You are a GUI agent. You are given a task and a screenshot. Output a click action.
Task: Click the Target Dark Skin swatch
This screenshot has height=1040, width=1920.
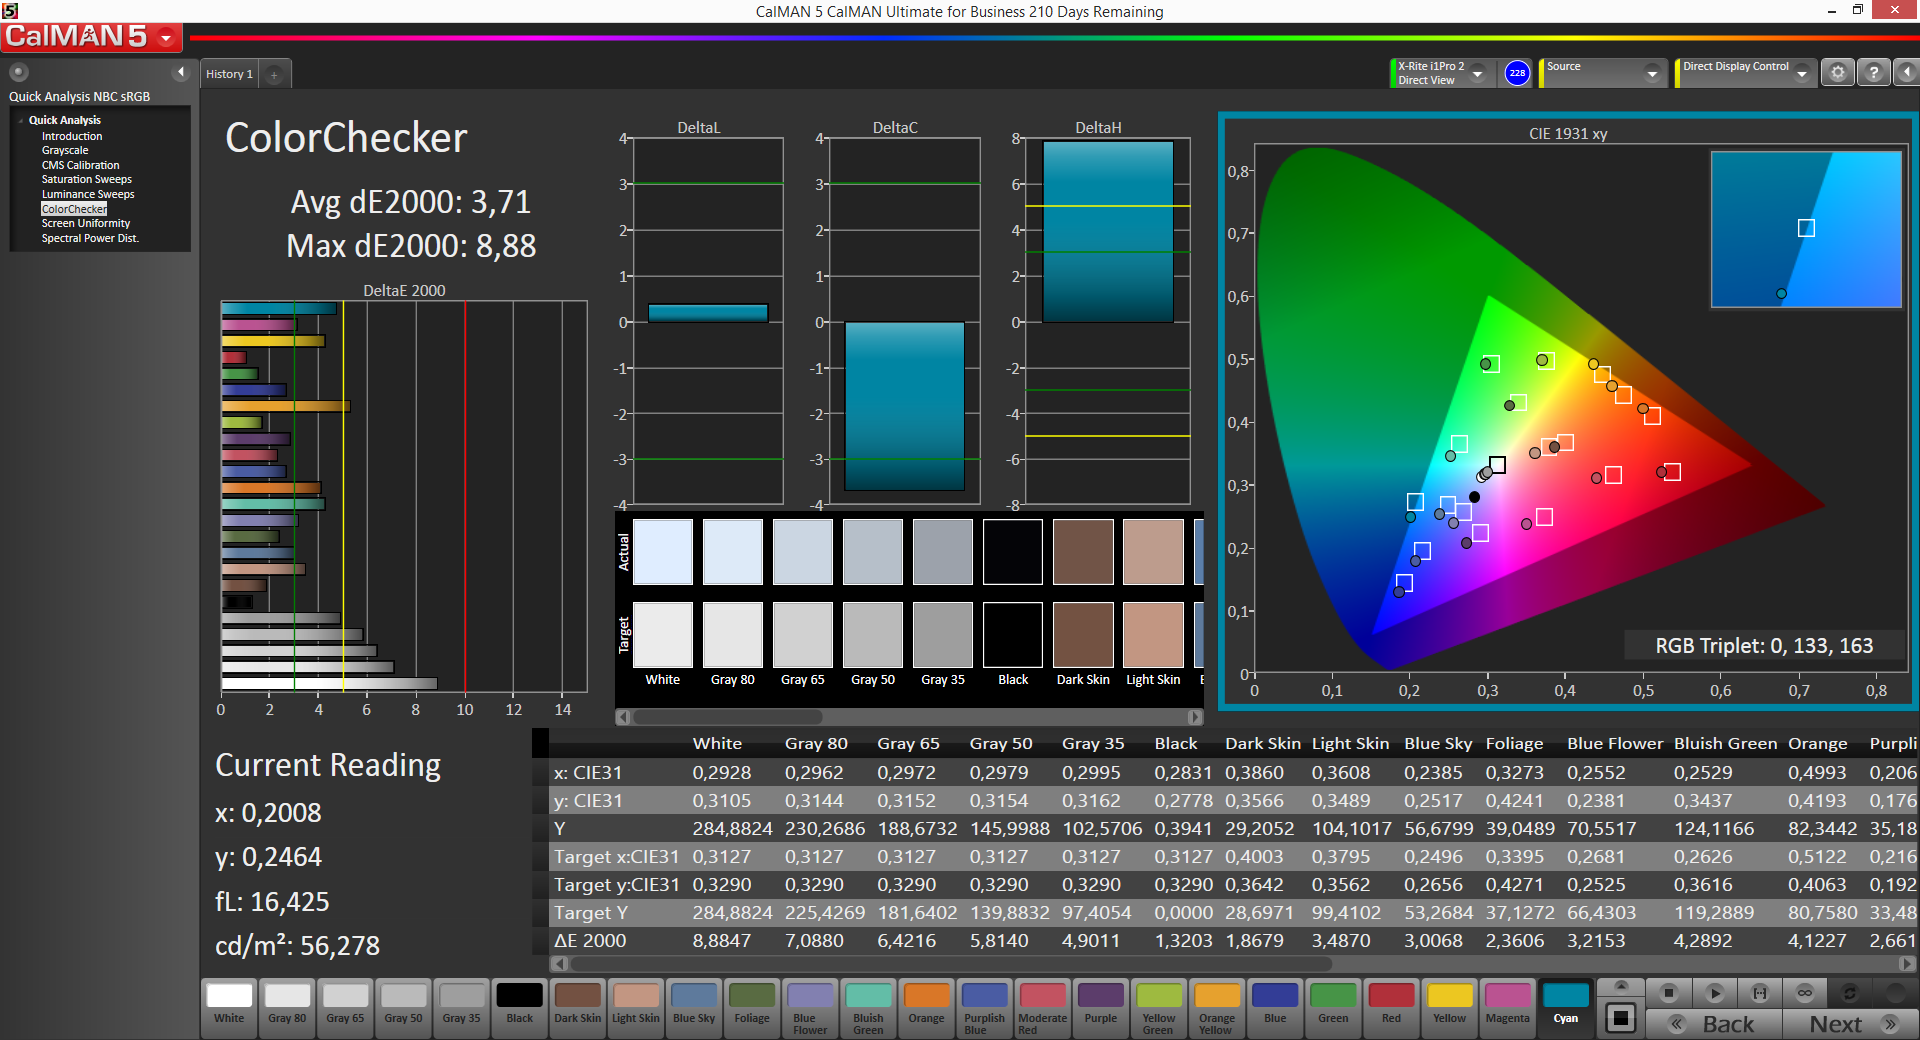(1083, 634)
